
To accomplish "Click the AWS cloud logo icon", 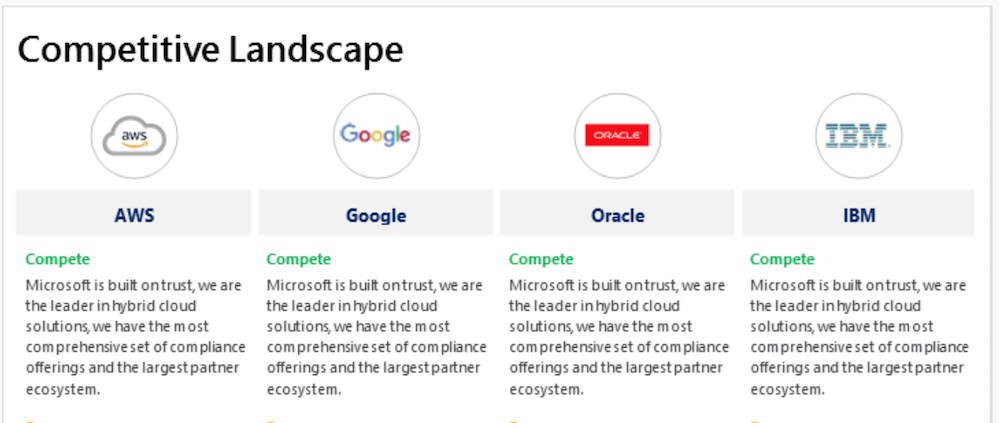I will pyautogui.click(x=134, y=136).
